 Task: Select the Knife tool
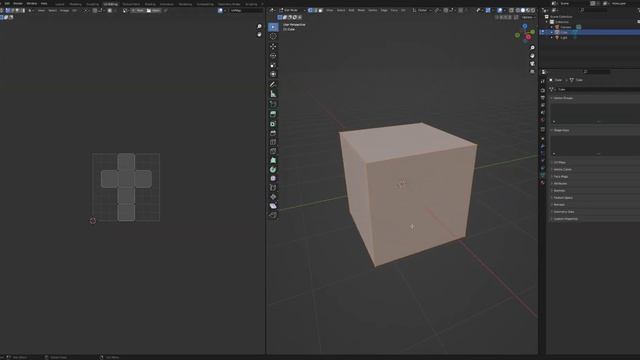tap(273, 151)
